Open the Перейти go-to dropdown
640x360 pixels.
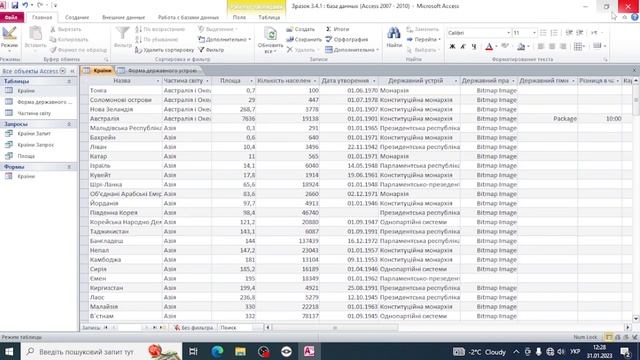coord(424,40)
